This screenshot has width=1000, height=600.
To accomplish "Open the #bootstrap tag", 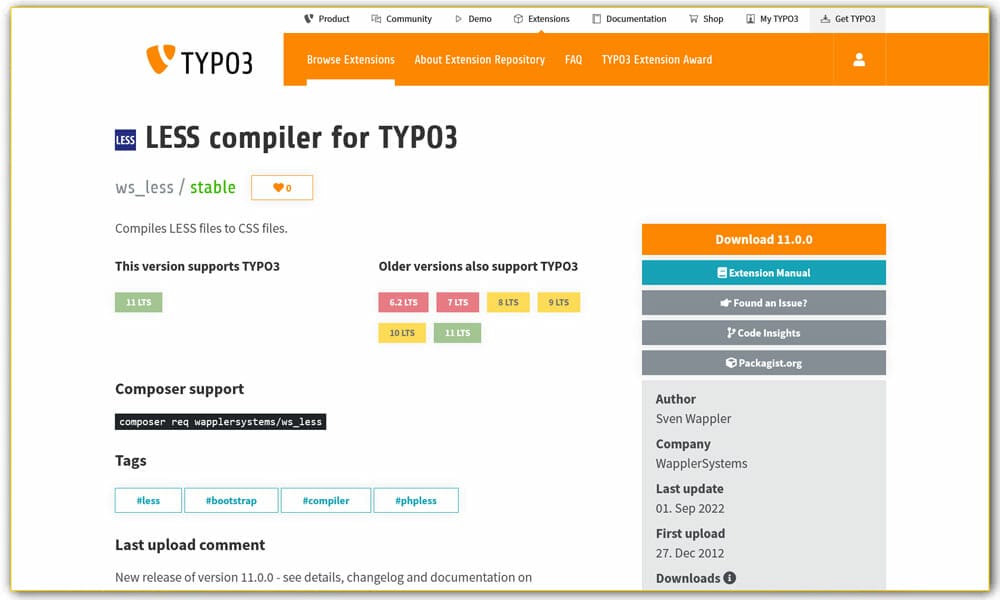I will pyautogui.click(x=231, y=500).
